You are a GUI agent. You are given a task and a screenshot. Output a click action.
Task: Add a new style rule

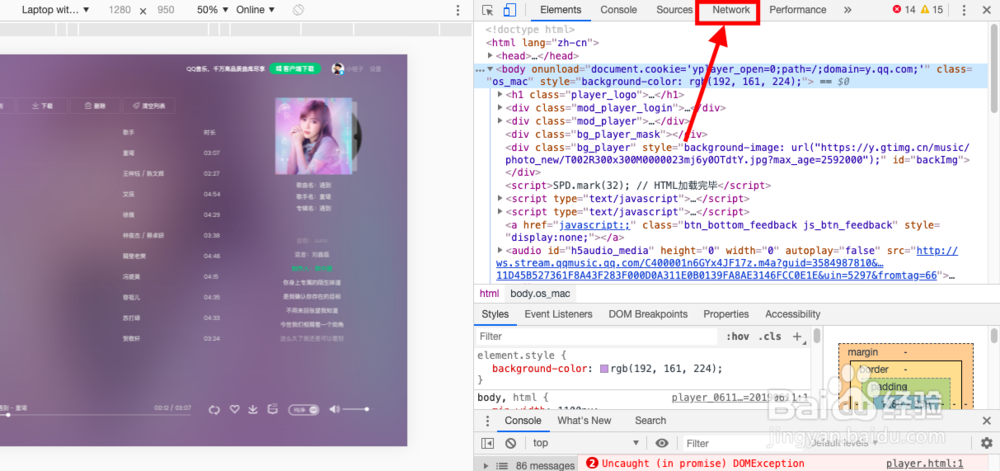point(797,337)
